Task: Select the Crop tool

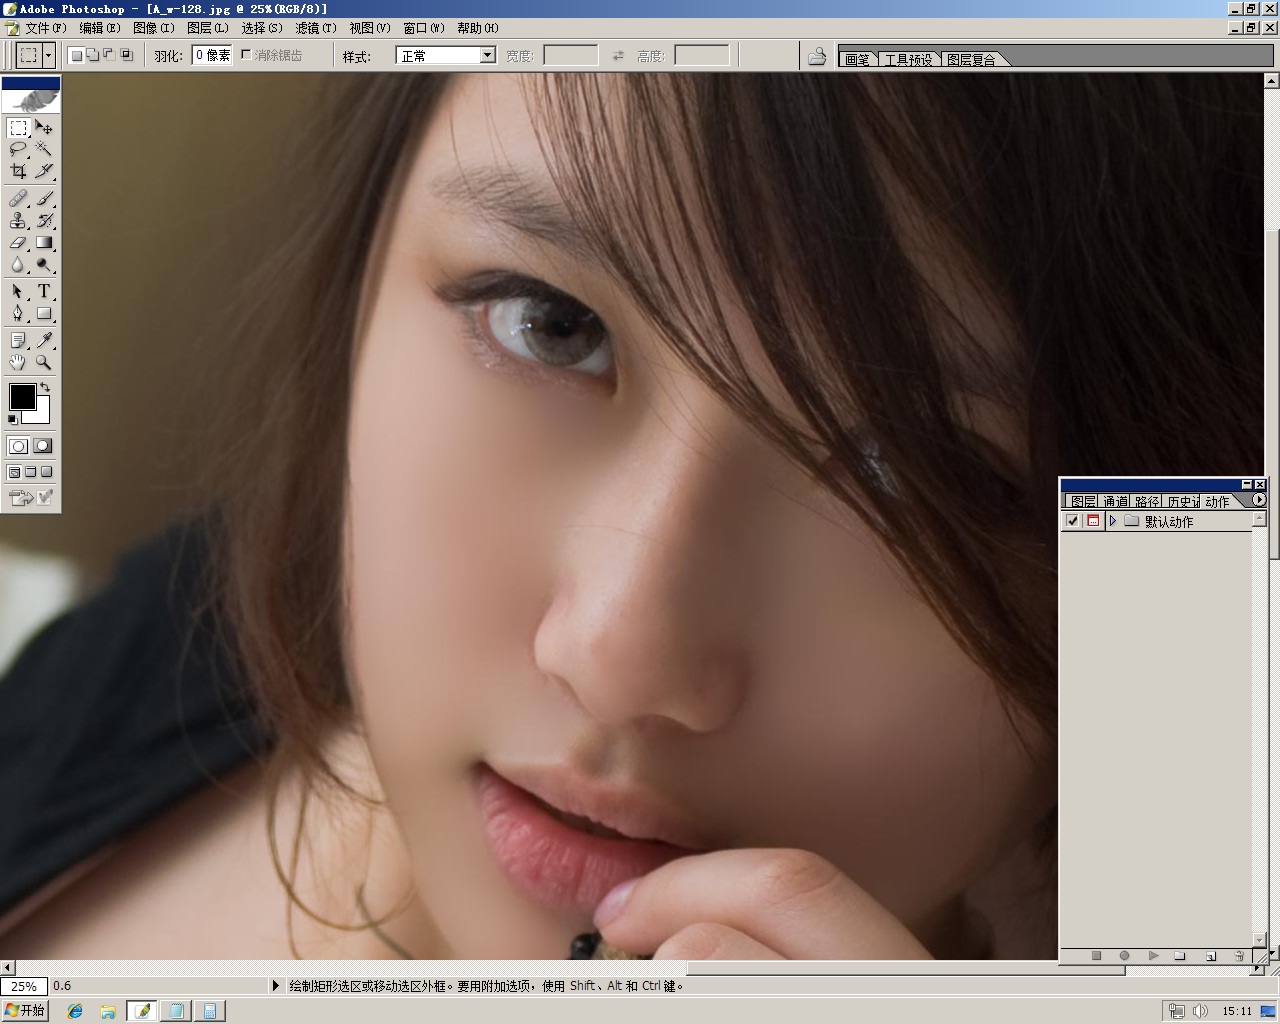Action: [x=18, y=170]
